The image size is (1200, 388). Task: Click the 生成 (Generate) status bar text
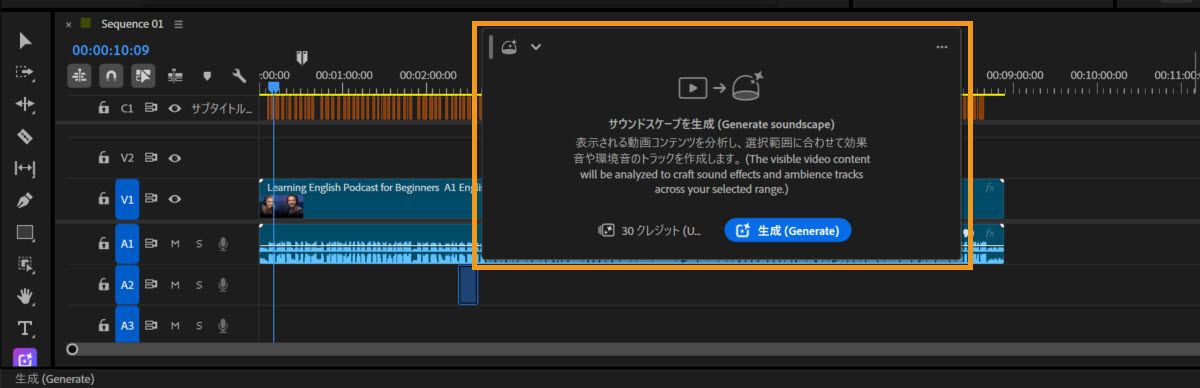54,379
